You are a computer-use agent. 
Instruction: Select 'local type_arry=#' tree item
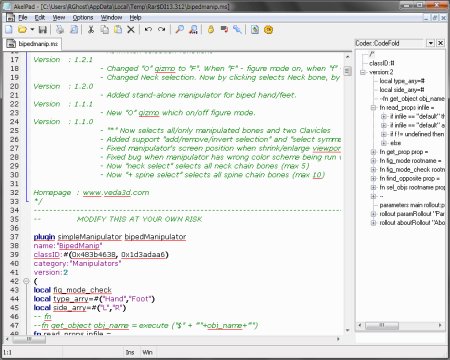click(x=402, y=81)
